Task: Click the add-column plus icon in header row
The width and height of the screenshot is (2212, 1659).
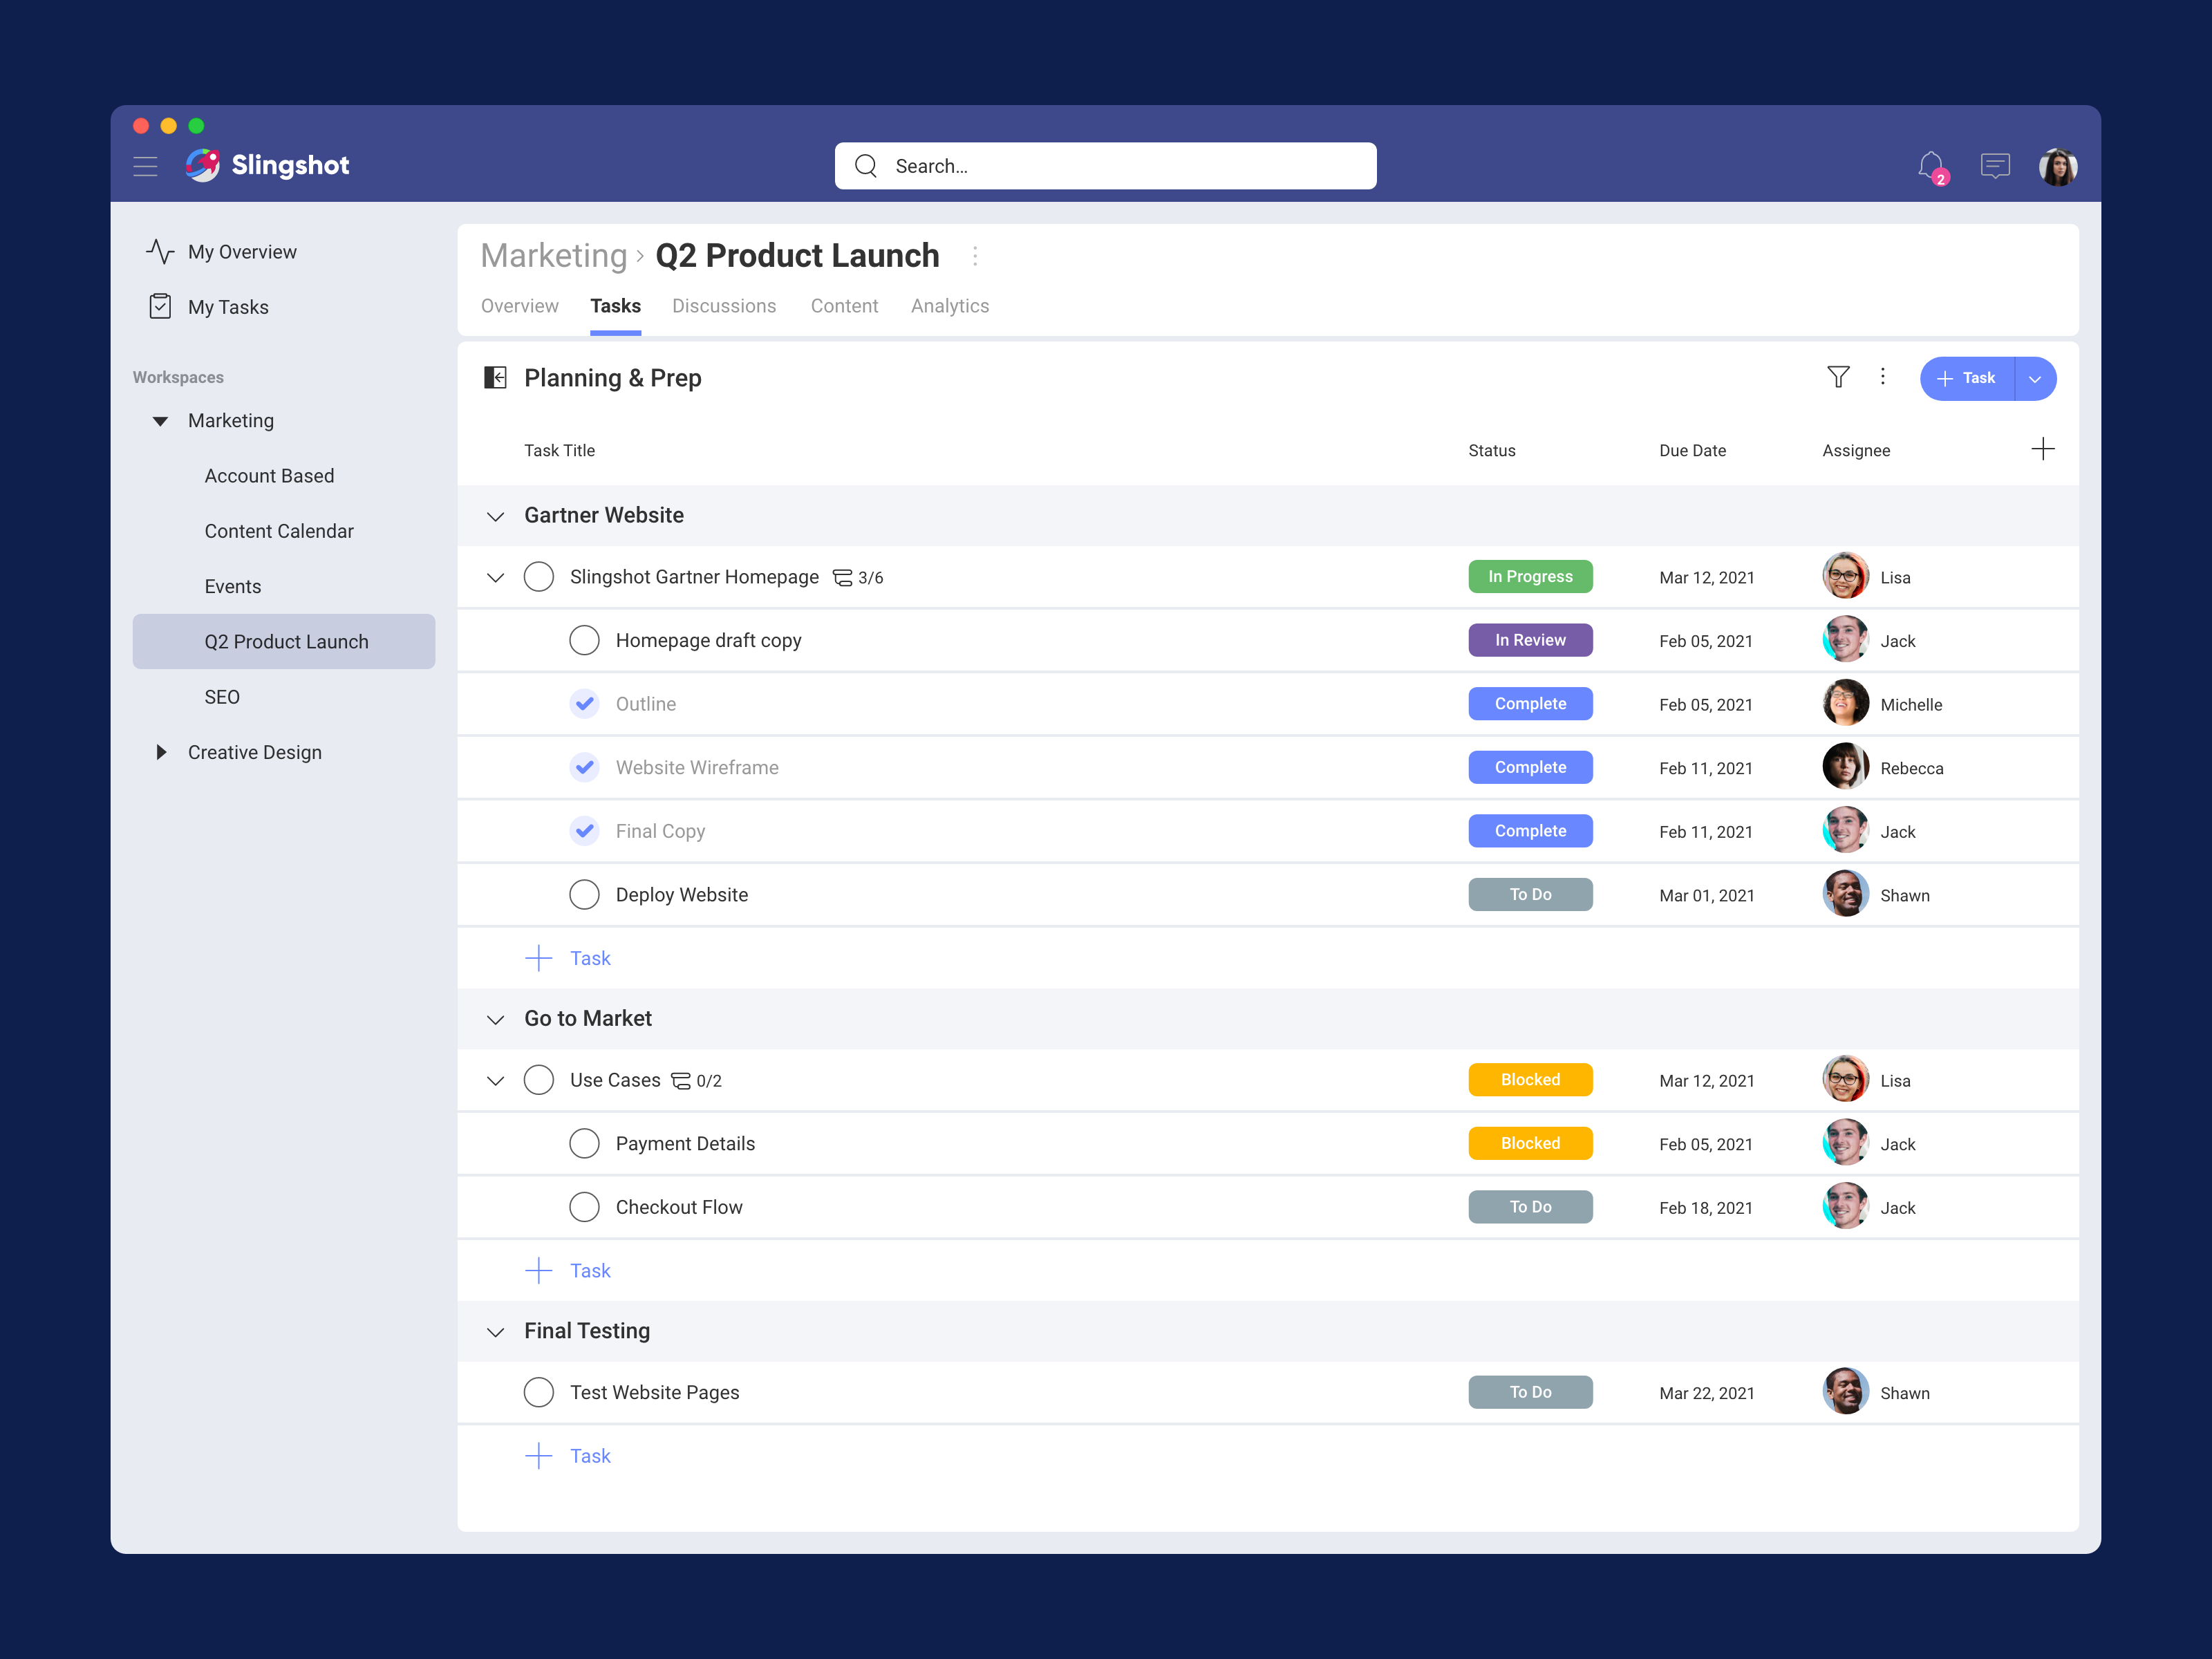Action: [x=2043, y=450]
